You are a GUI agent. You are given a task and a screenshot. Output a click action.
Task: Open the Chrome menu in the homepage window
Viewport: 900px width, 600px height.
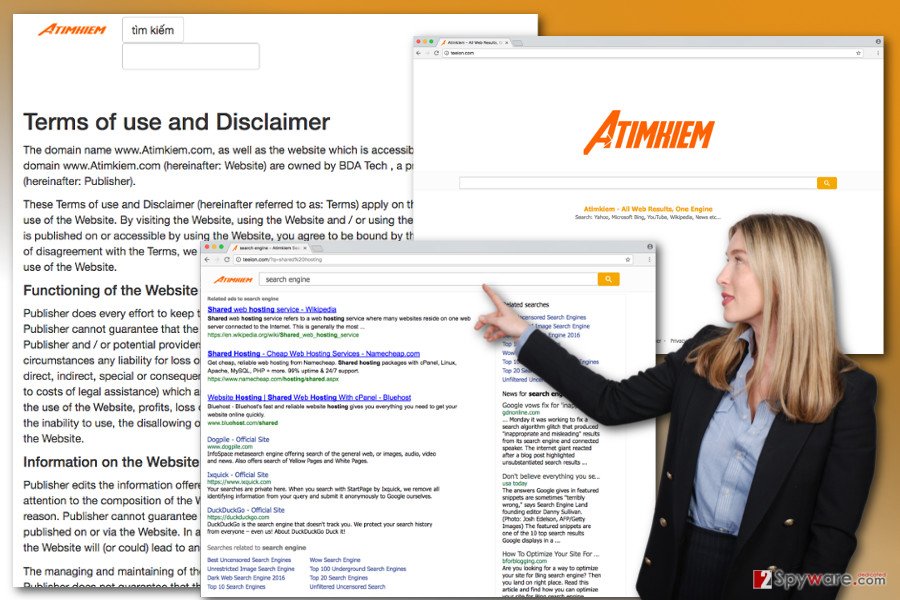pos(878,53)
